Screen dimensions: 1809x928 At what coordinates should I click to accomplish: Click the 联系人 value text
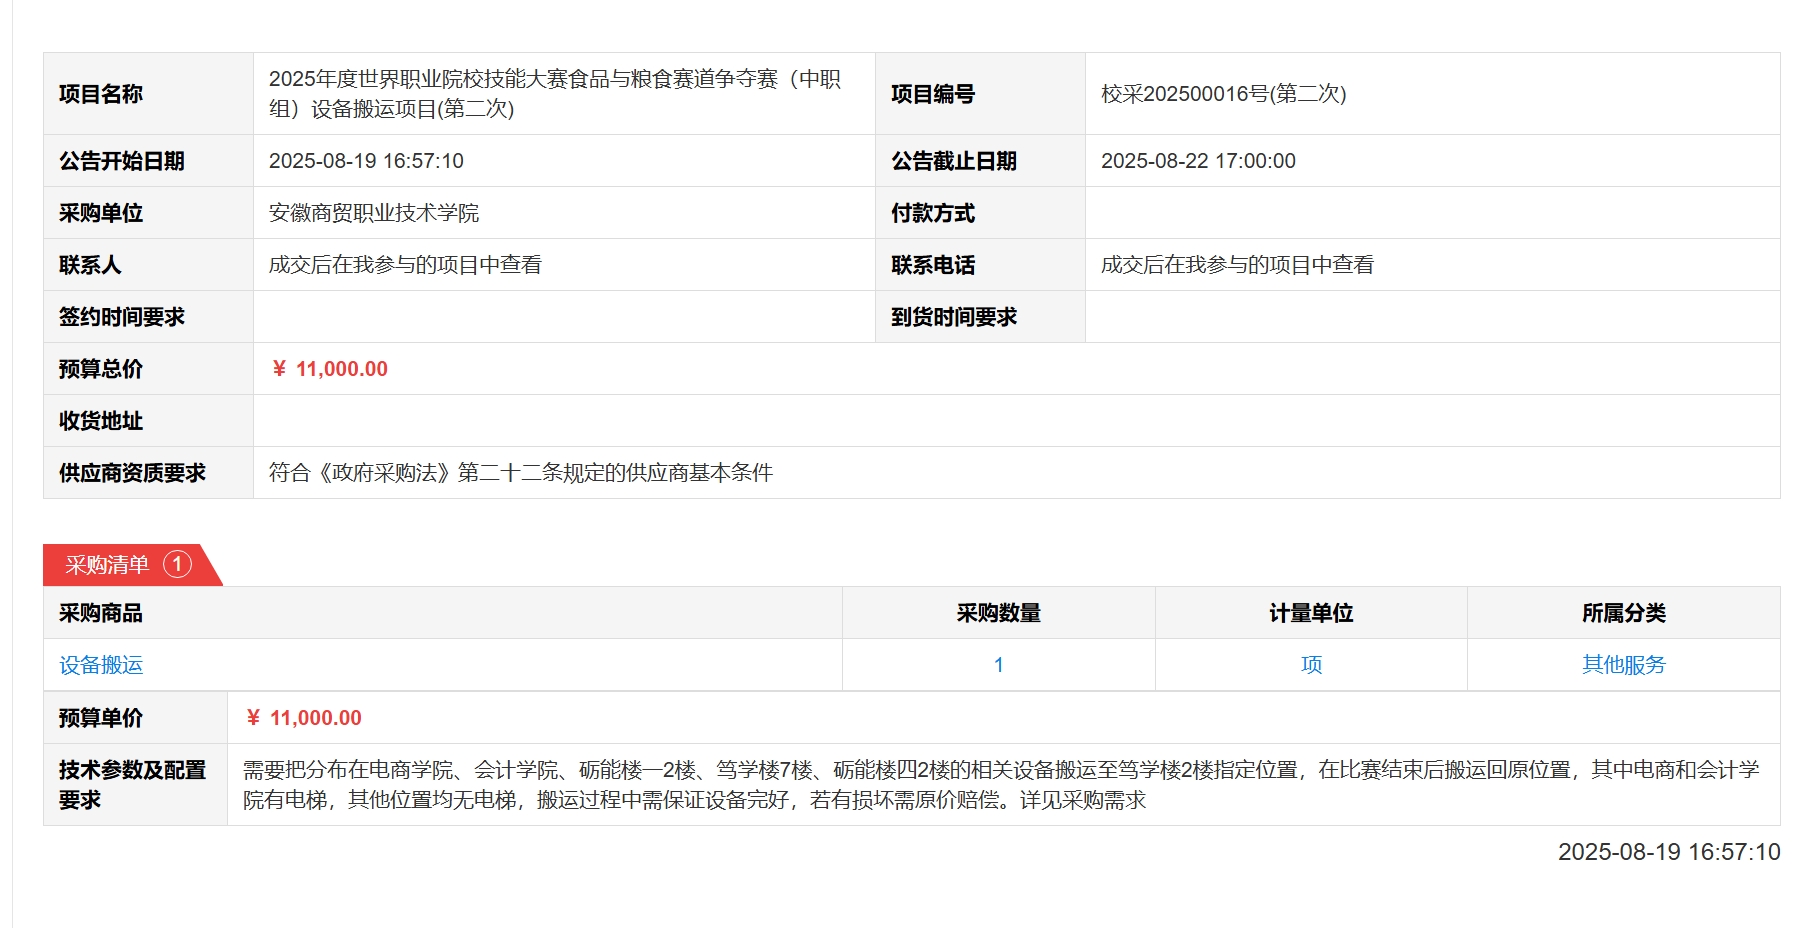[405, 265]
